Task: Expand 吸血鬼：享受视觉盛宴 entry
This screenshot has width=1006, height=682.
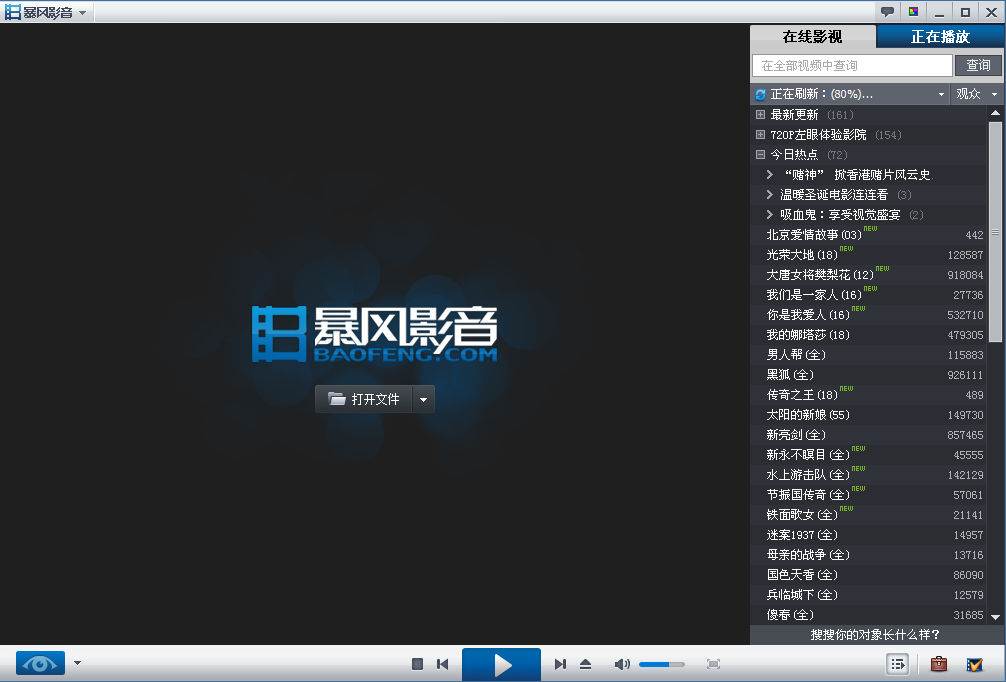Action: [769, 214]
